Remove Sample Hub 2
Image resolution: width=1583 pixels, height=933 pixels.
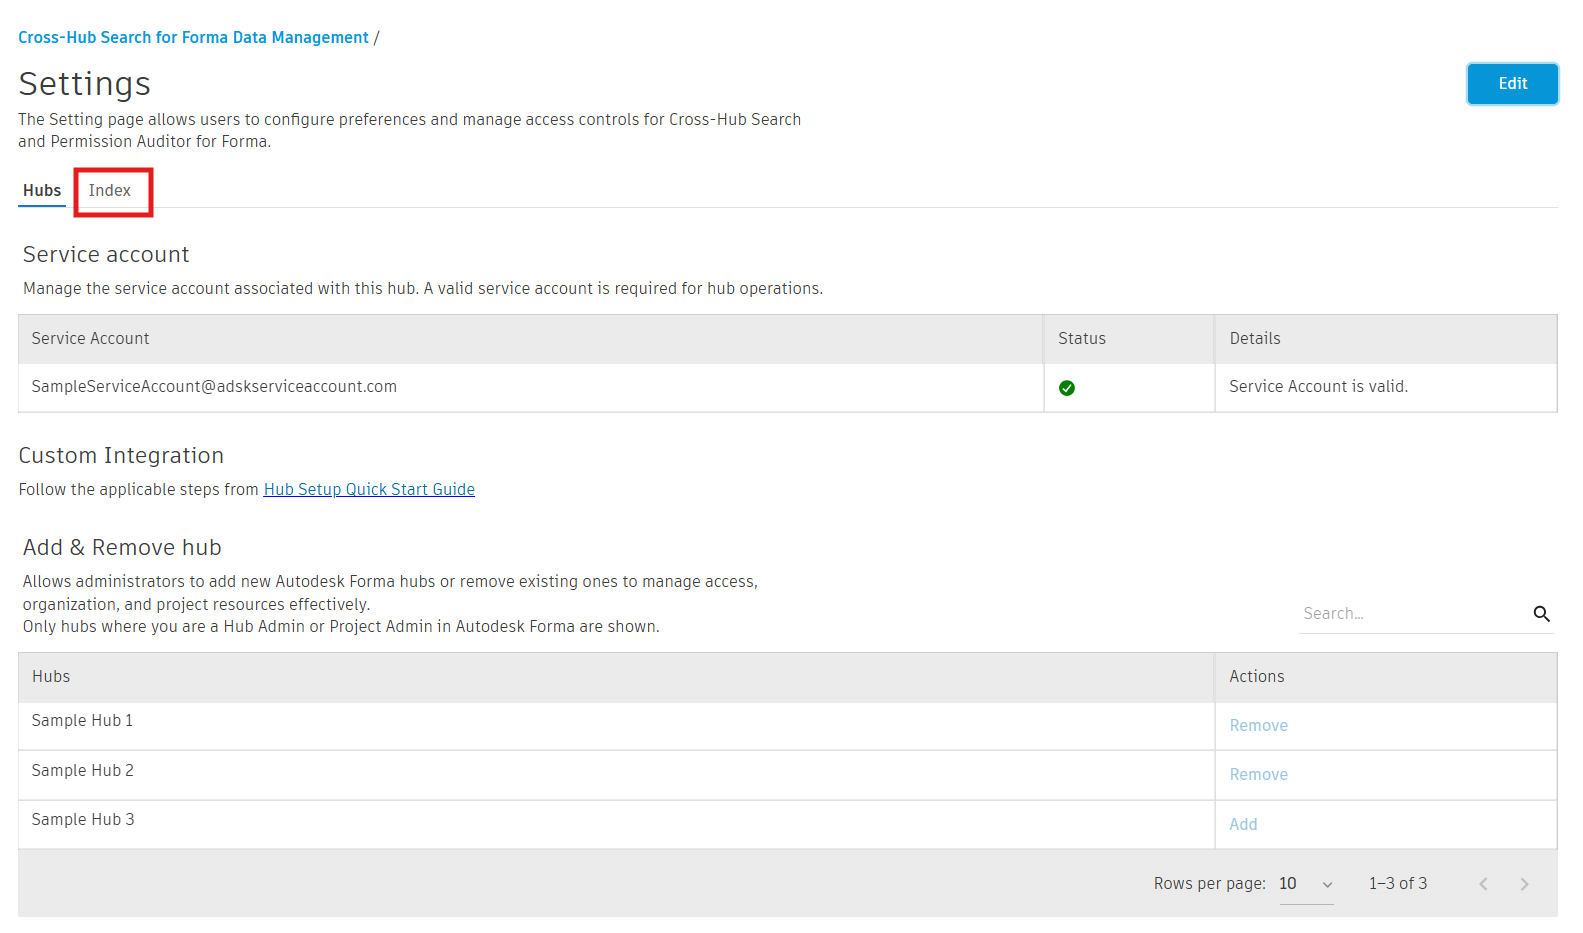pos(1258,775)
